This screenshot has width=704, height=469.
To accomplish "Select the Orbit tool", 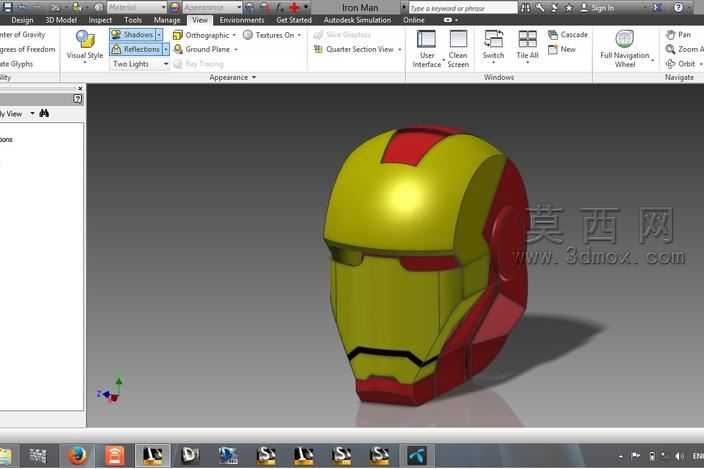I will pyautogui.click(x=681, y=64).
